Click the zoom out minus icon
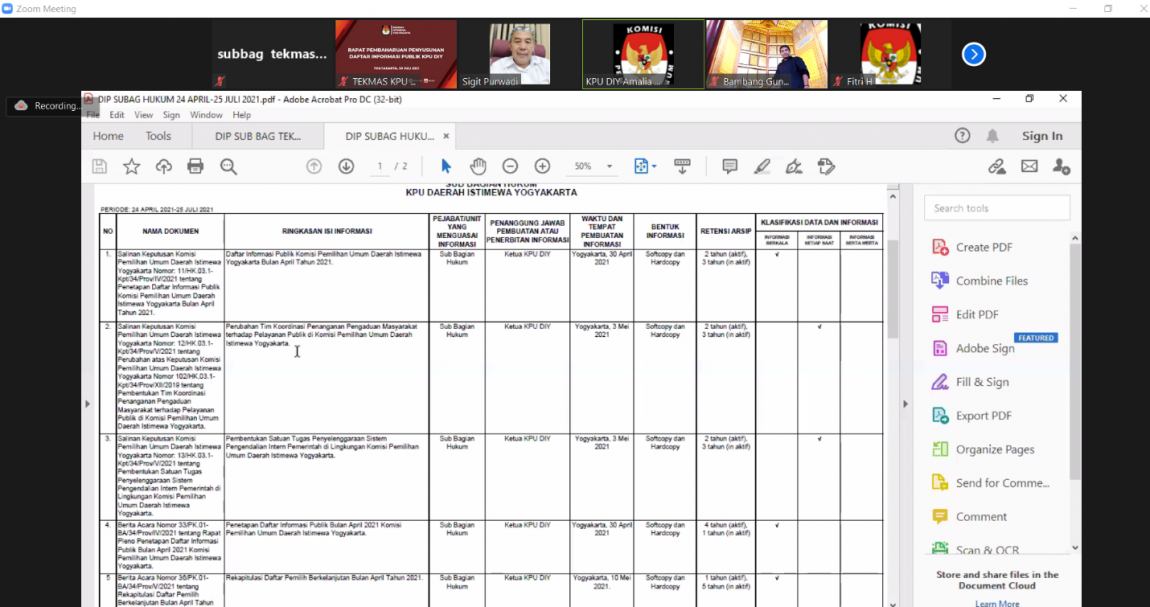 [x=510, y=166]
